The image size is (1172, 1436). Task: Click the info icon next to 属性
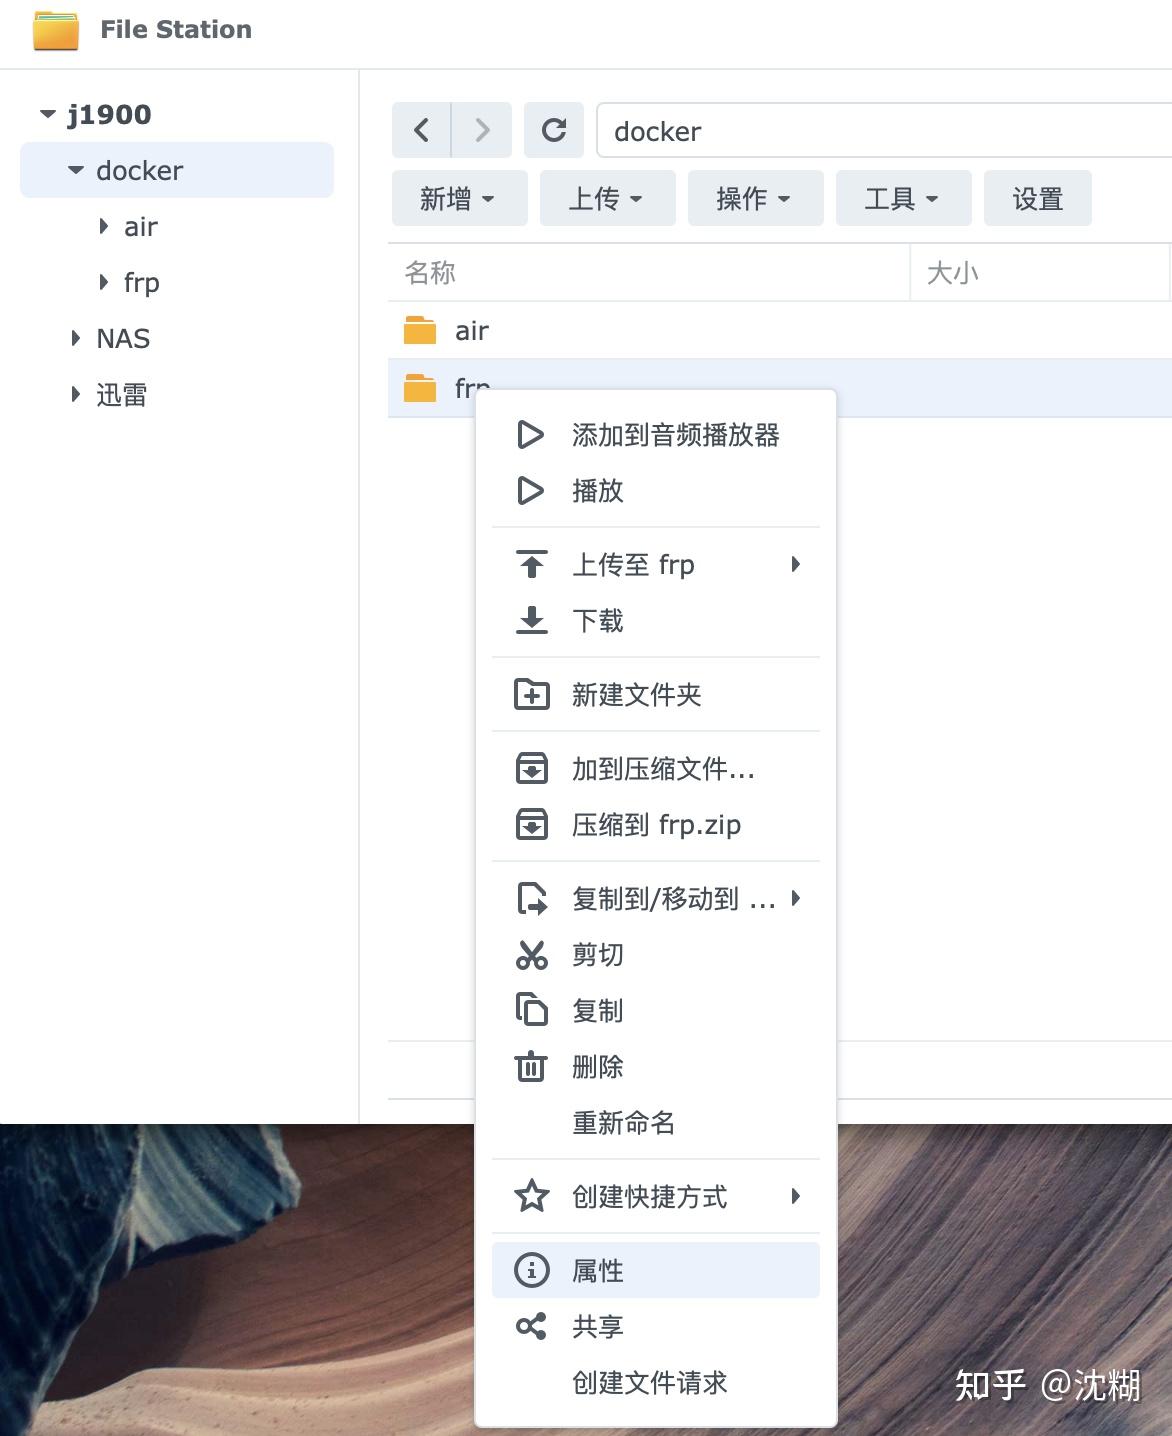(531, 1269)
